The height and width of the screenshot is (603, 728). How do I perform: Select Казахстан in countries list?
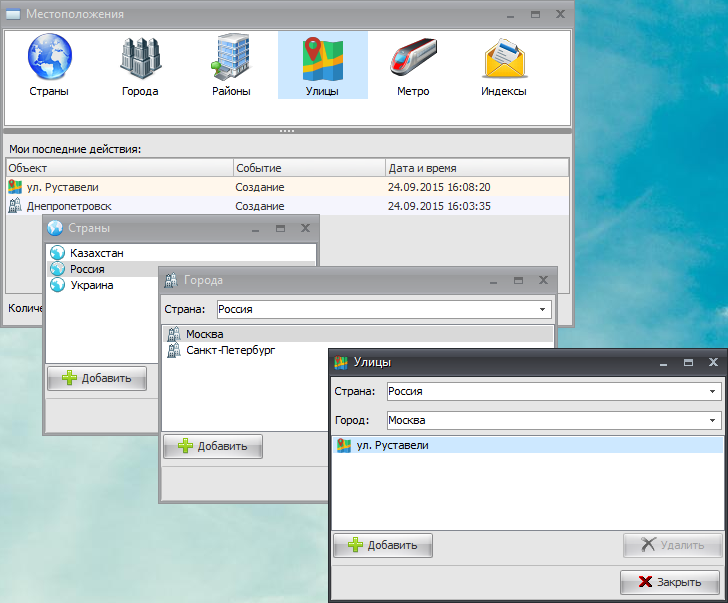pyautogui.click(x=97, y=253)
